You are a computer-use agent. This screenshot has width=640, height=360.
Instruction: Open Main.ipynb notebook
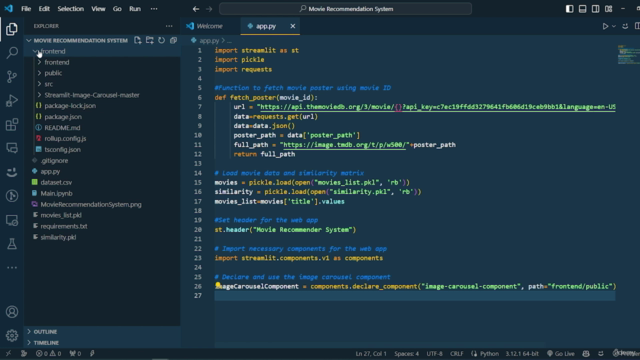[x=56, y=193]
